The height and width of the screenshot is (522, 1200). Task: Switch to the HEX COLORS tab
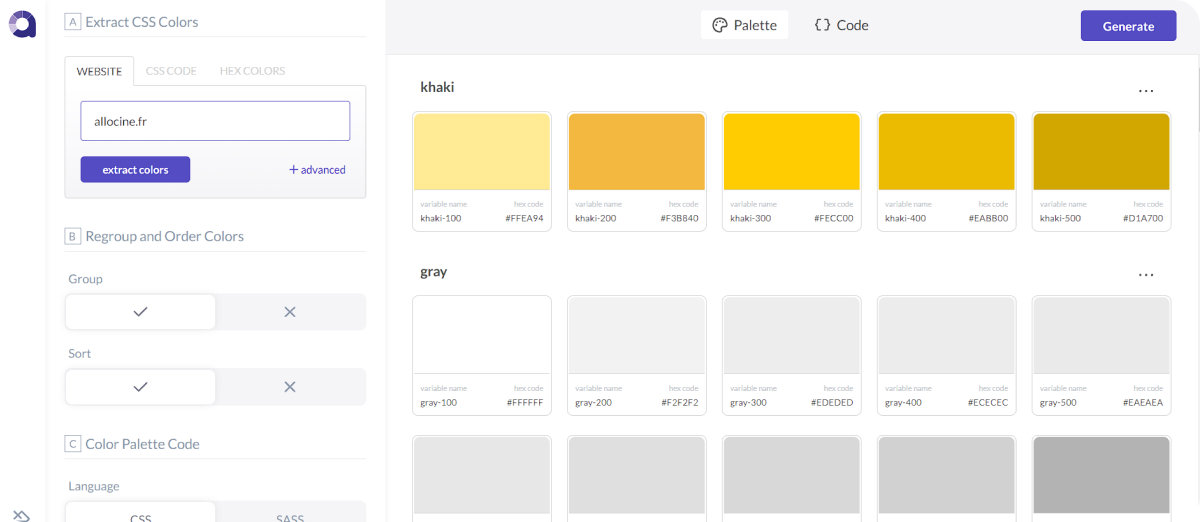252,71
